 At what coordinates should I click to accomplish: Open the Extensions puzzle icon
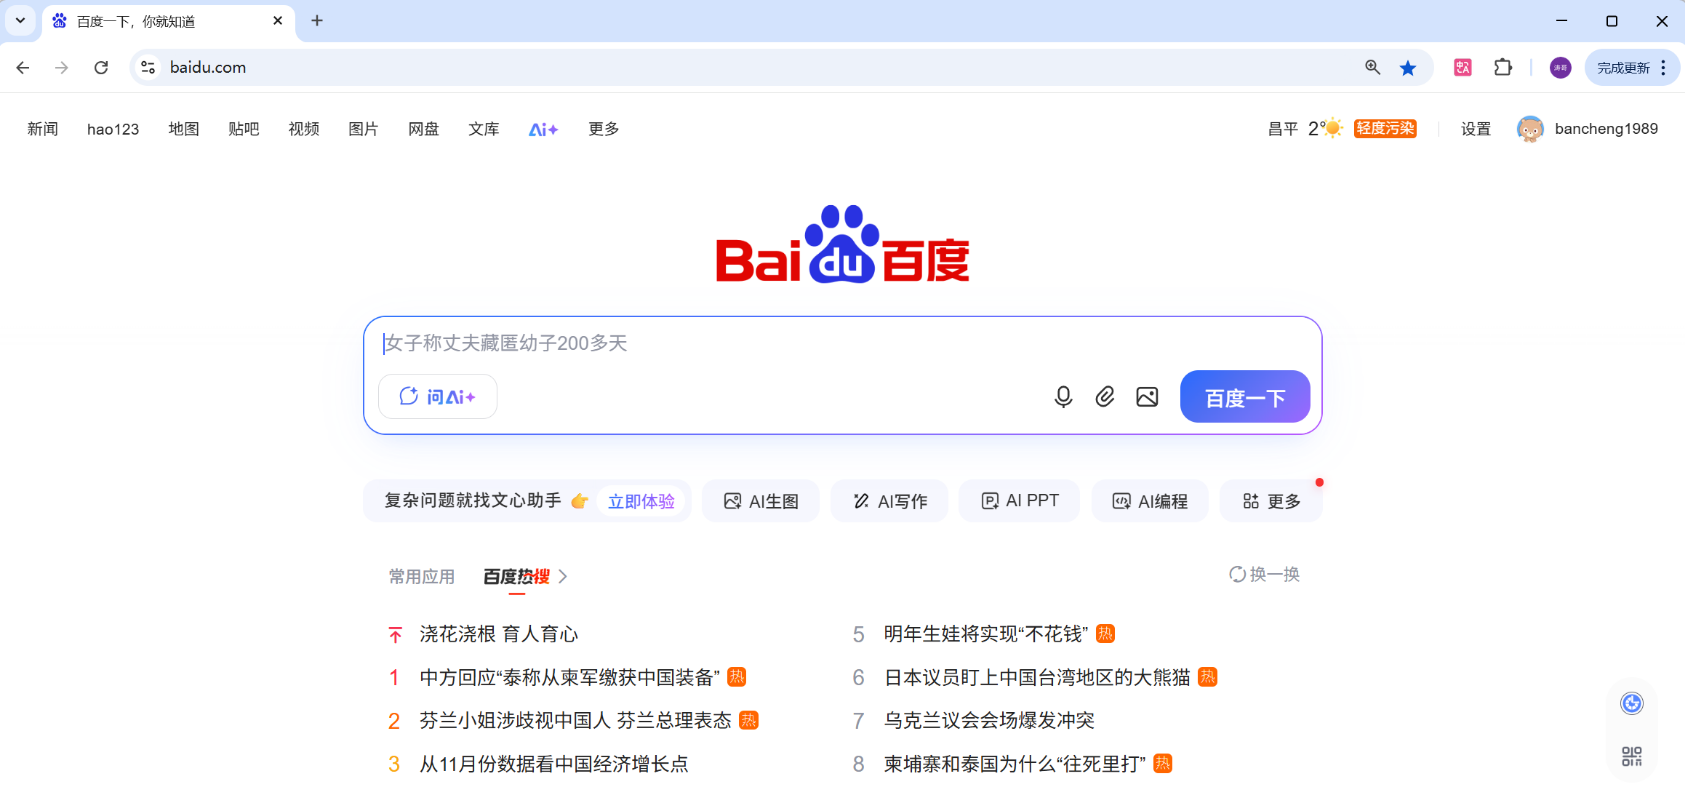[1503, 67]
